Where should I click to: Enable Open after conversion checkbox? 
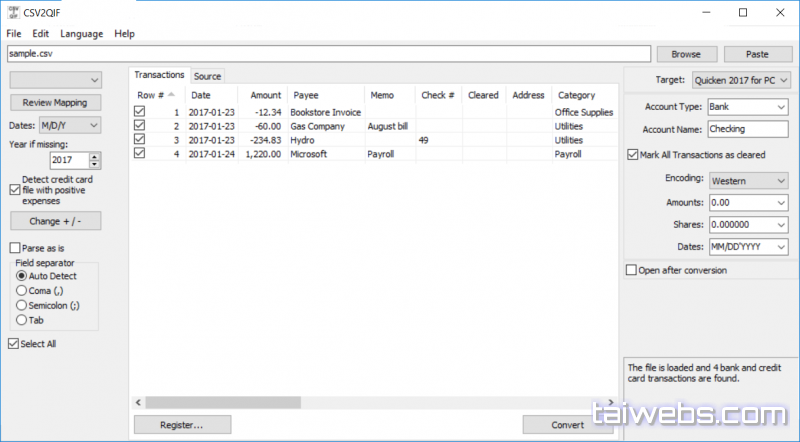point(631,270)
